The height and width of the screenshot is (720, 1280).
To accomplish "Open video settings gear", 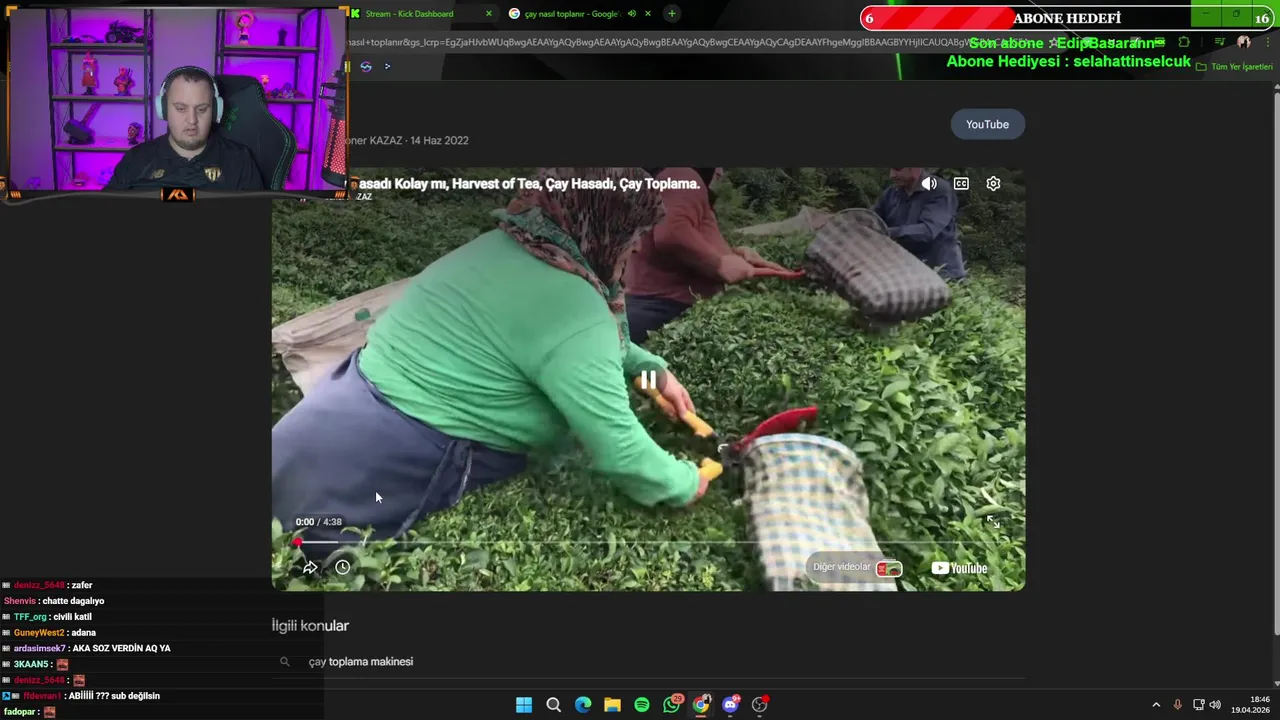I will 993,184.
